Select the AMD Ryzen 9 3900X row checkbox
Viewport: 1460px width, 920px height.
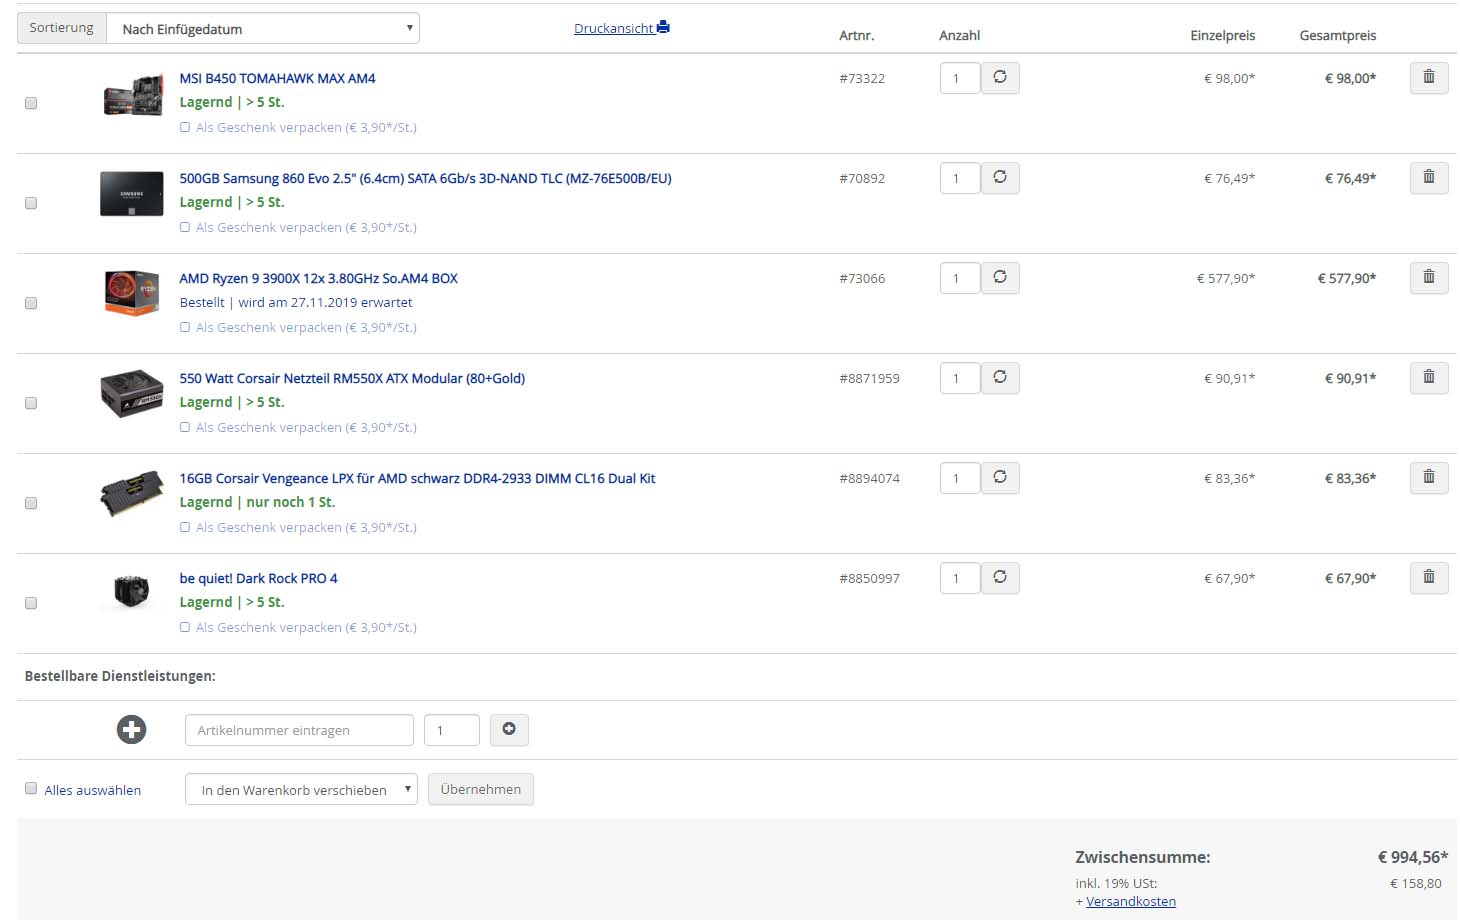31,303
